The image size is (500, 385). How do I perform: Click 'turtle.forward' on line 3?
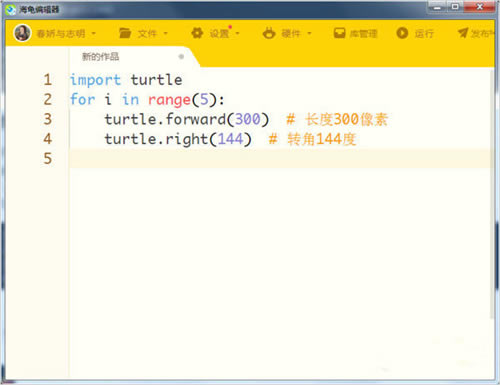[x=165, y=119]
